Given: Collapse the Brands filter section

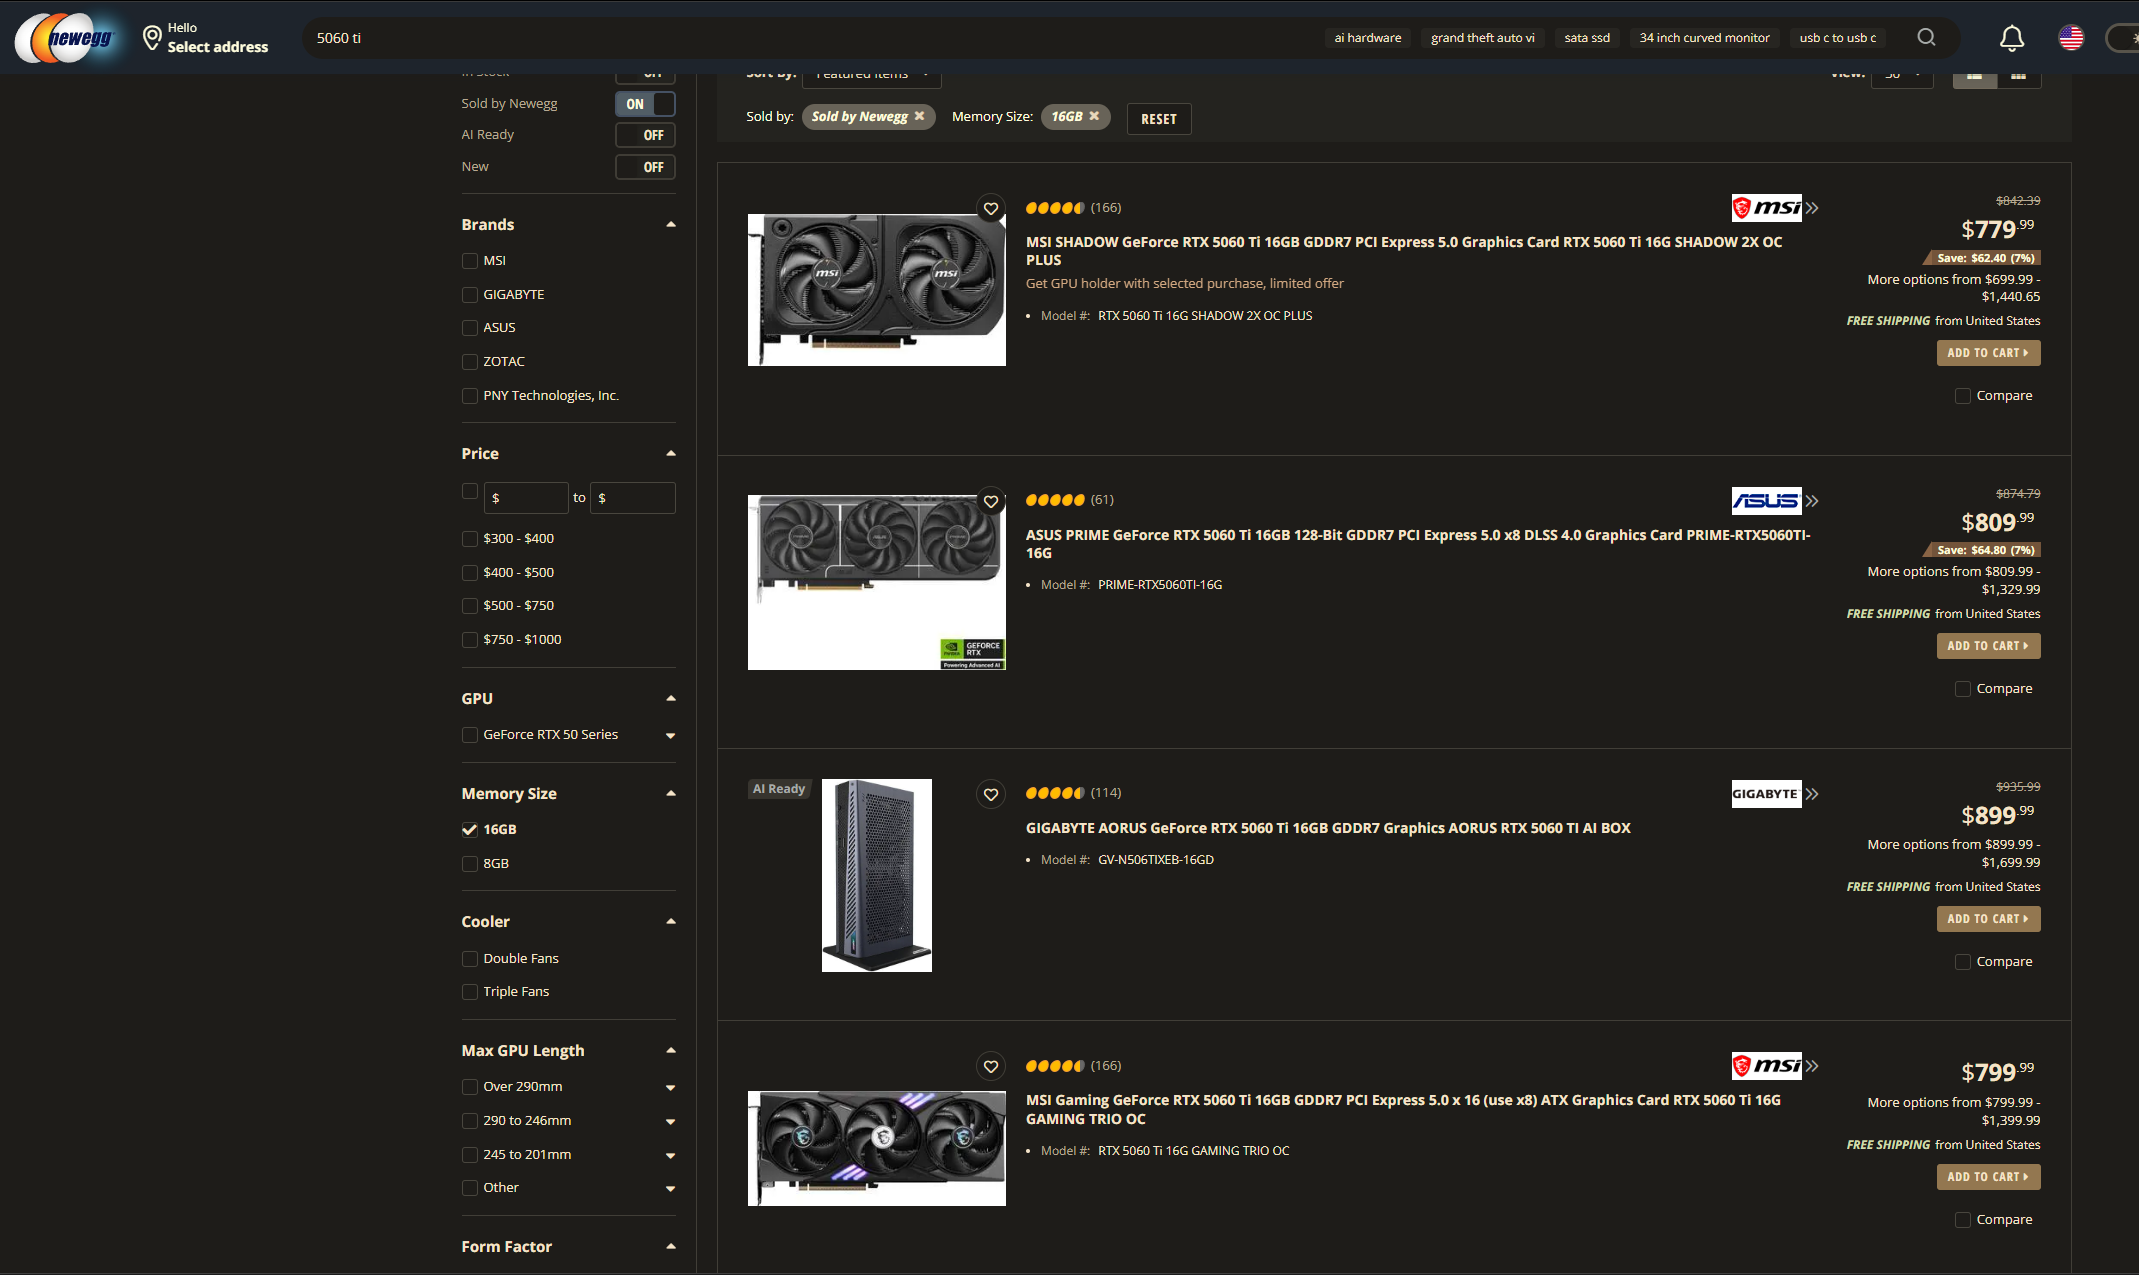Looking at the screenshot, I should [671, 225].
